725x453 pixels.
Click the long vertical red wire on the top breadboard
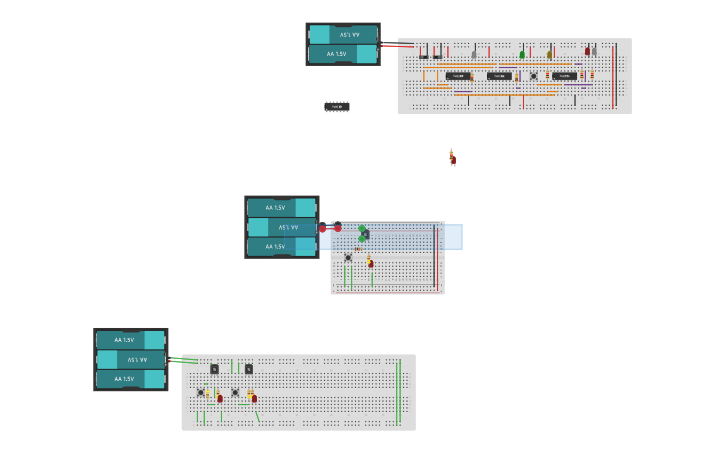click(613, 76)
